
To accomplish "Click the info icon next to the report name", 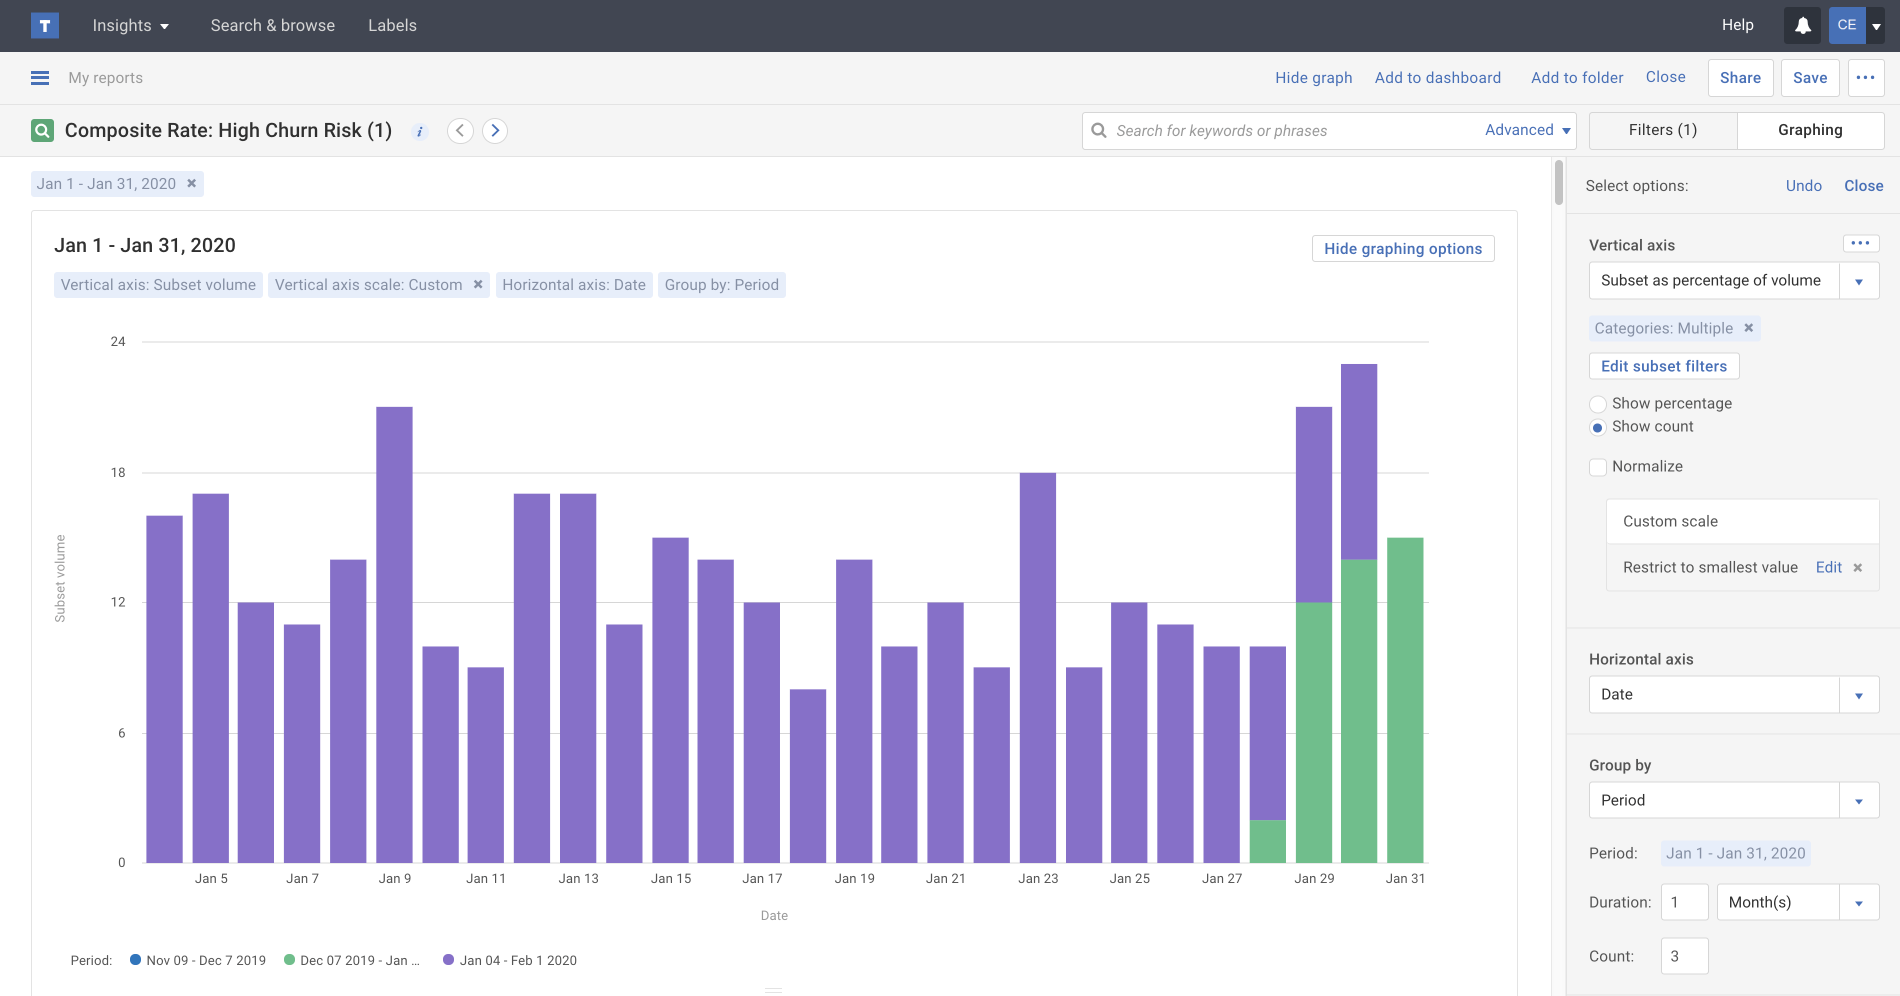I will pyautogui.click(x=420, y=131).
